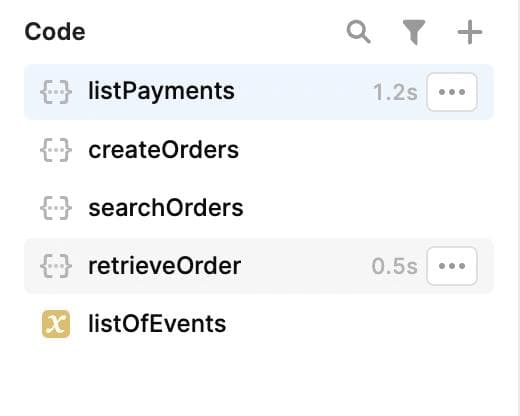Click the curly-brace icon beside listPayments
Screen dimensions: 520x416
click(x=56, y=92)
